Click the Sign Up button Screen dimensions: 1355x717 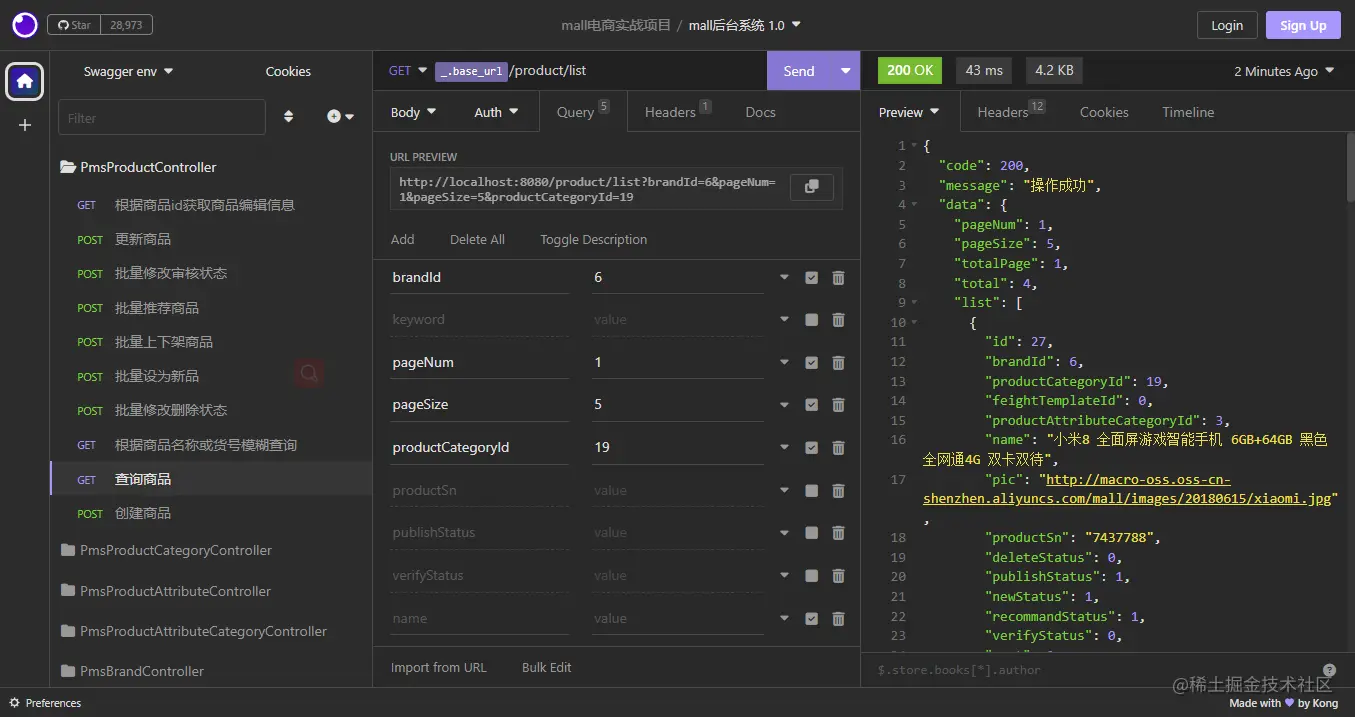pyautogui.click(x=1303, y=25)
